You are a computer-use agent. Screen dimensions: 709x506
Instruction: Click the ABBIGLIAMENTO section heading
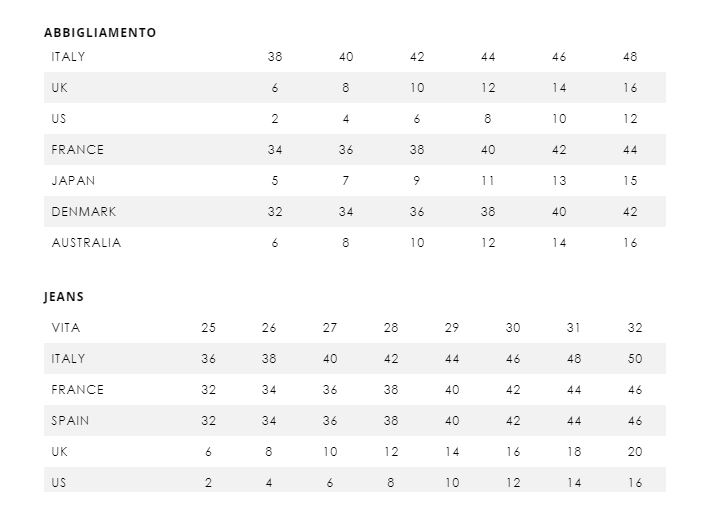[100, 33]
